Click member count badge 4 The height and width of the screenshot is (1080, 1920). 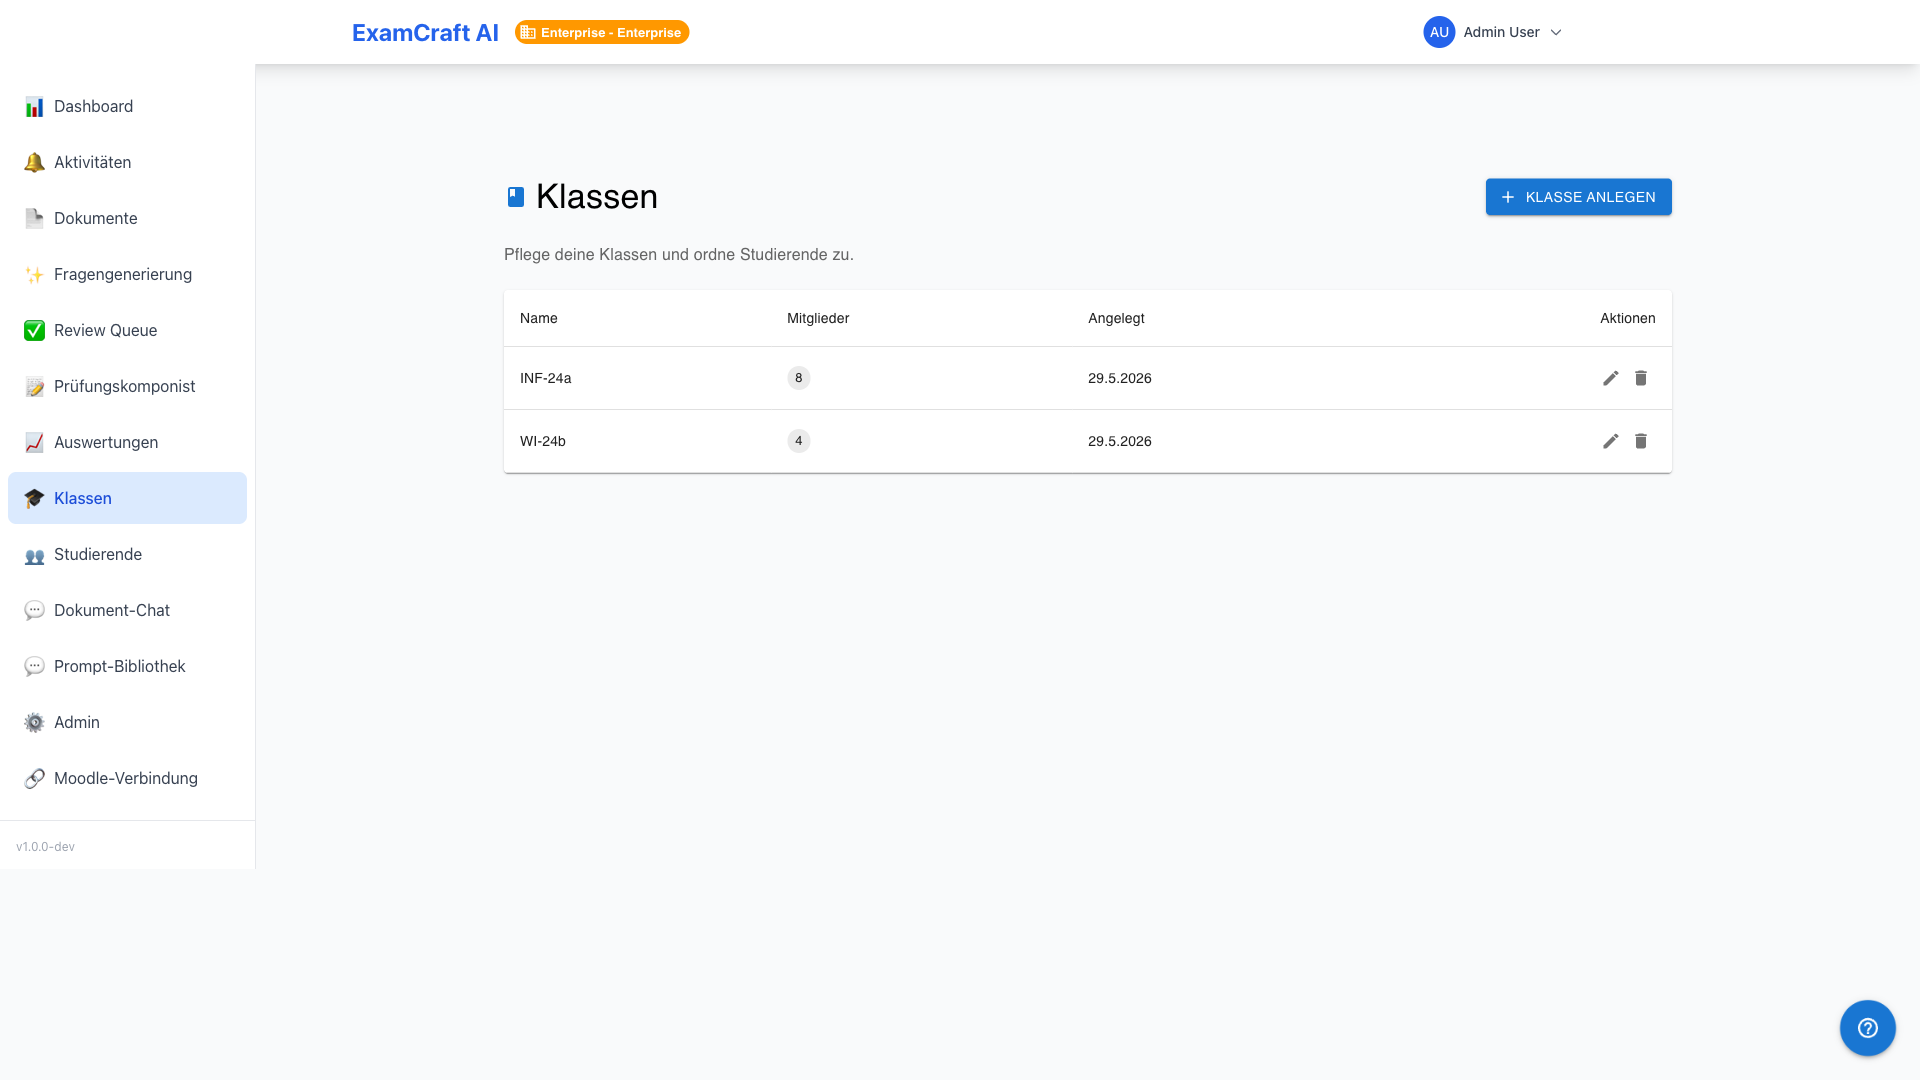[x=798, y=441]
